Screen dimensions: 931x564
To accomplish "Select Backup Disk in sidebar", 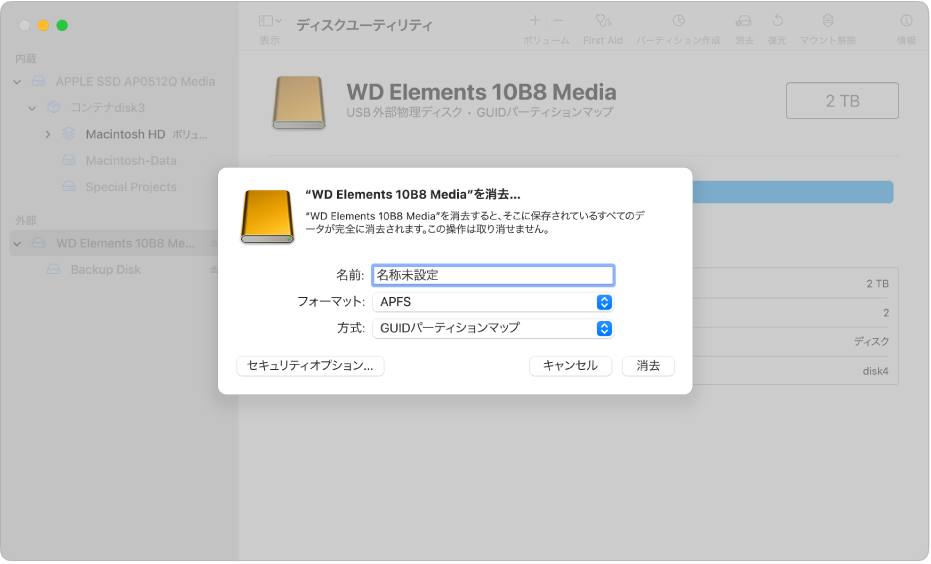I will coord(106,270).
